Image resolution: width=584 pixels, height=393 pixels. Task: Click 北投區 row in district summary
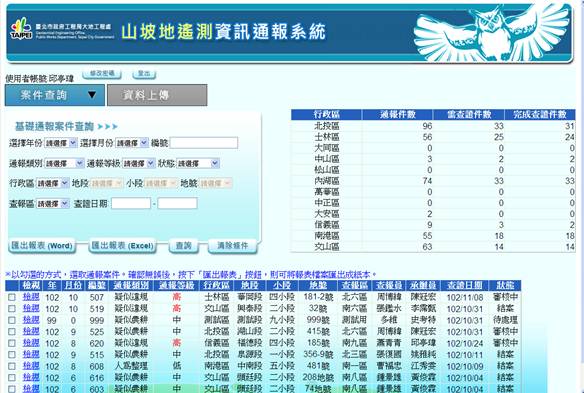pos(433,126)
